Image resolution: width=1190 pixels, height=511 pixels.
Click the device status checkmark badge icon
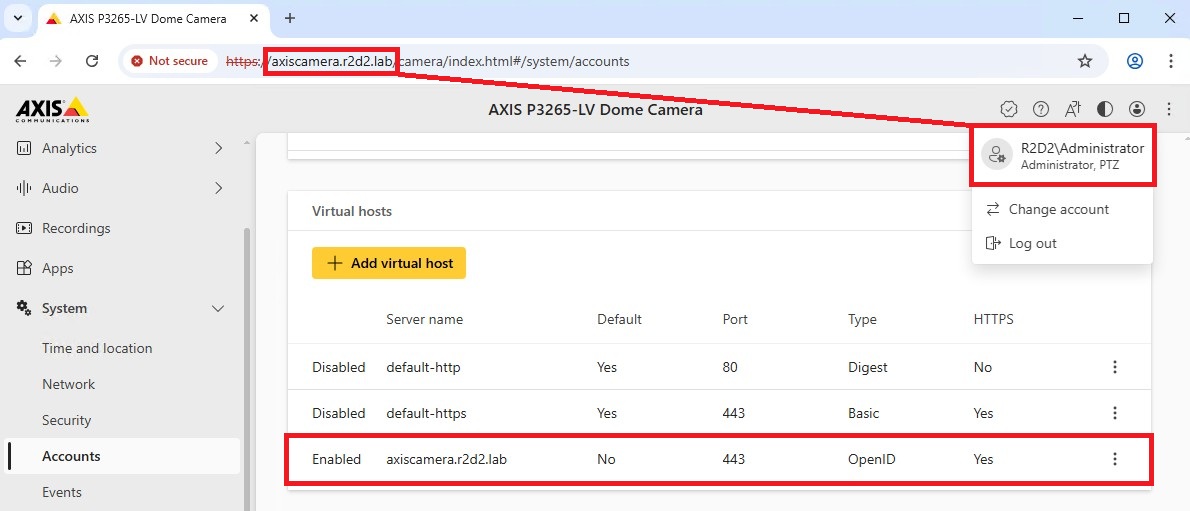tap(1009, 109)
